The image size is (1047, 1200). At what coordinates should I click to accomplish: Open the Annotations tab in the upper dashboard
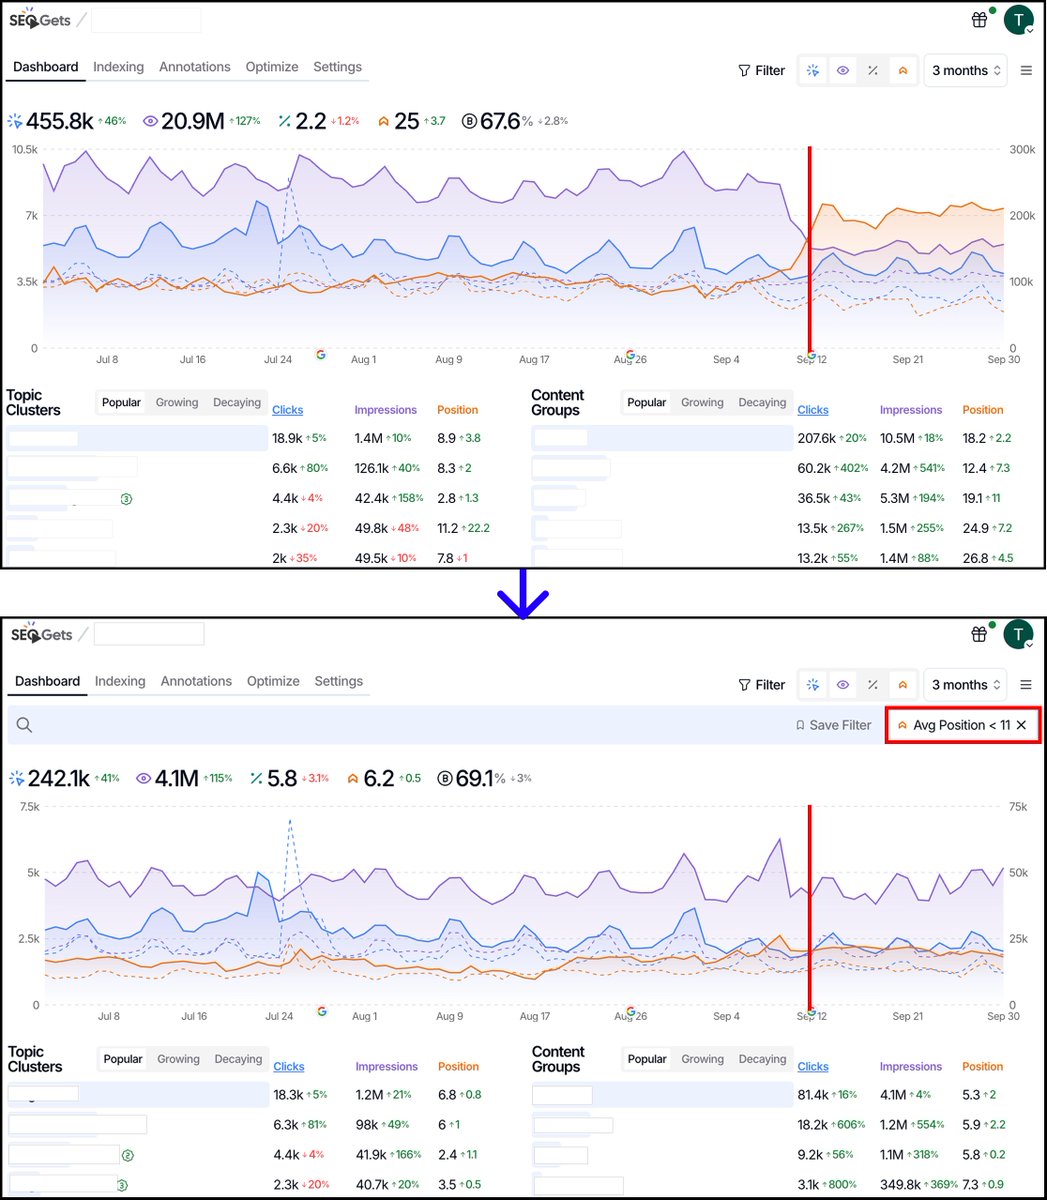tap(195, 67)
